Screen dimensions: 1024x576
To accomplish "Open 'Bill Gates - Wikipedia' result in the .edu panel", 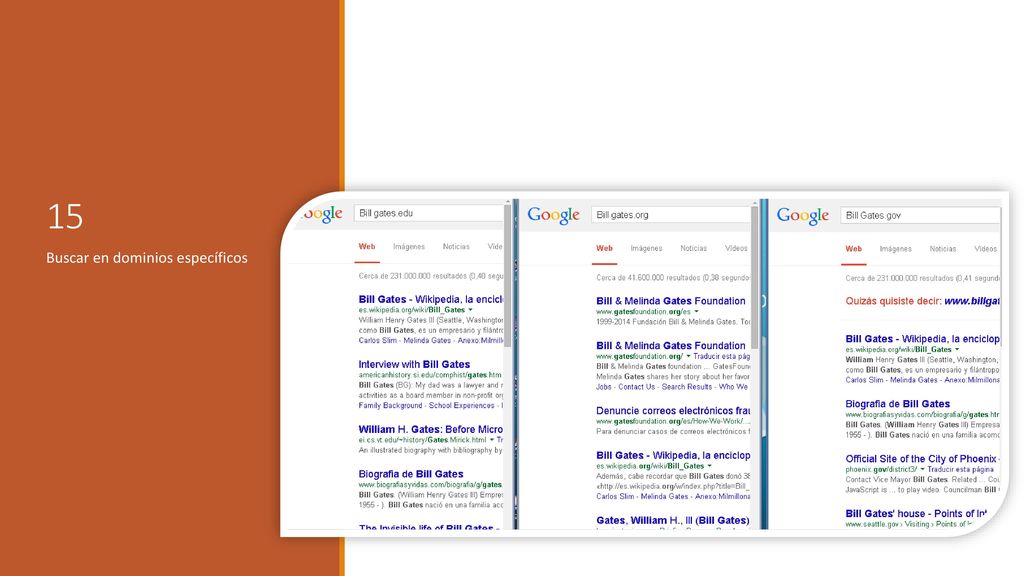I will tap(430, 299).
